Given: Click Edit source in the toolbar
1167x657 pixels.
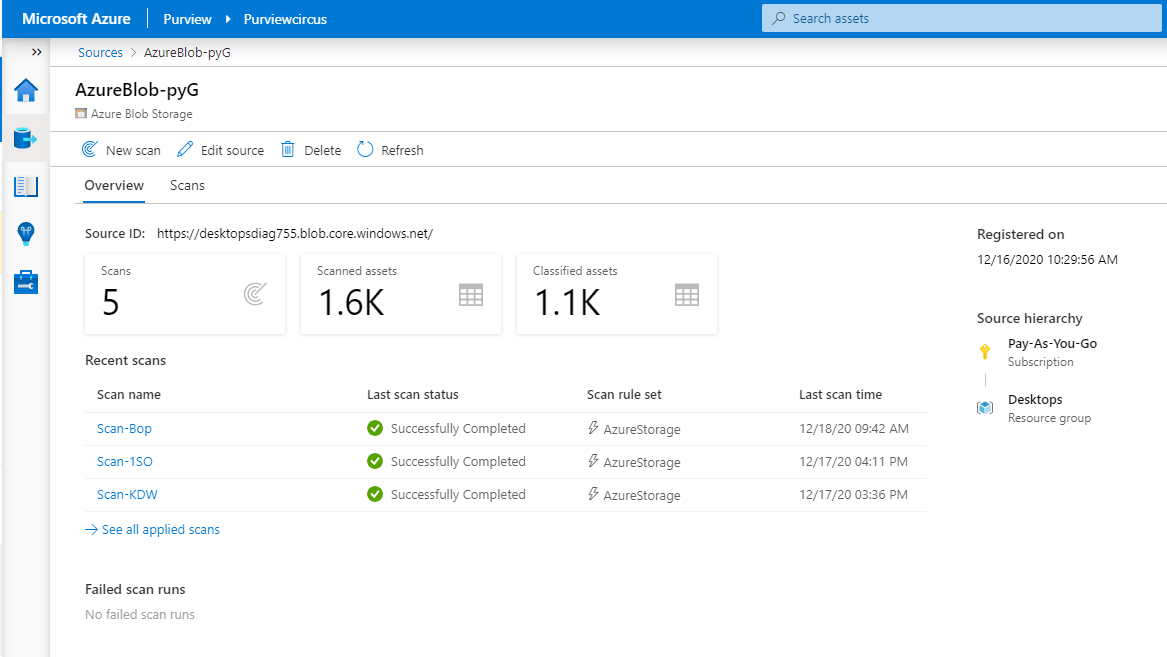Looking at the screenshot, I should tap(221, 150).
